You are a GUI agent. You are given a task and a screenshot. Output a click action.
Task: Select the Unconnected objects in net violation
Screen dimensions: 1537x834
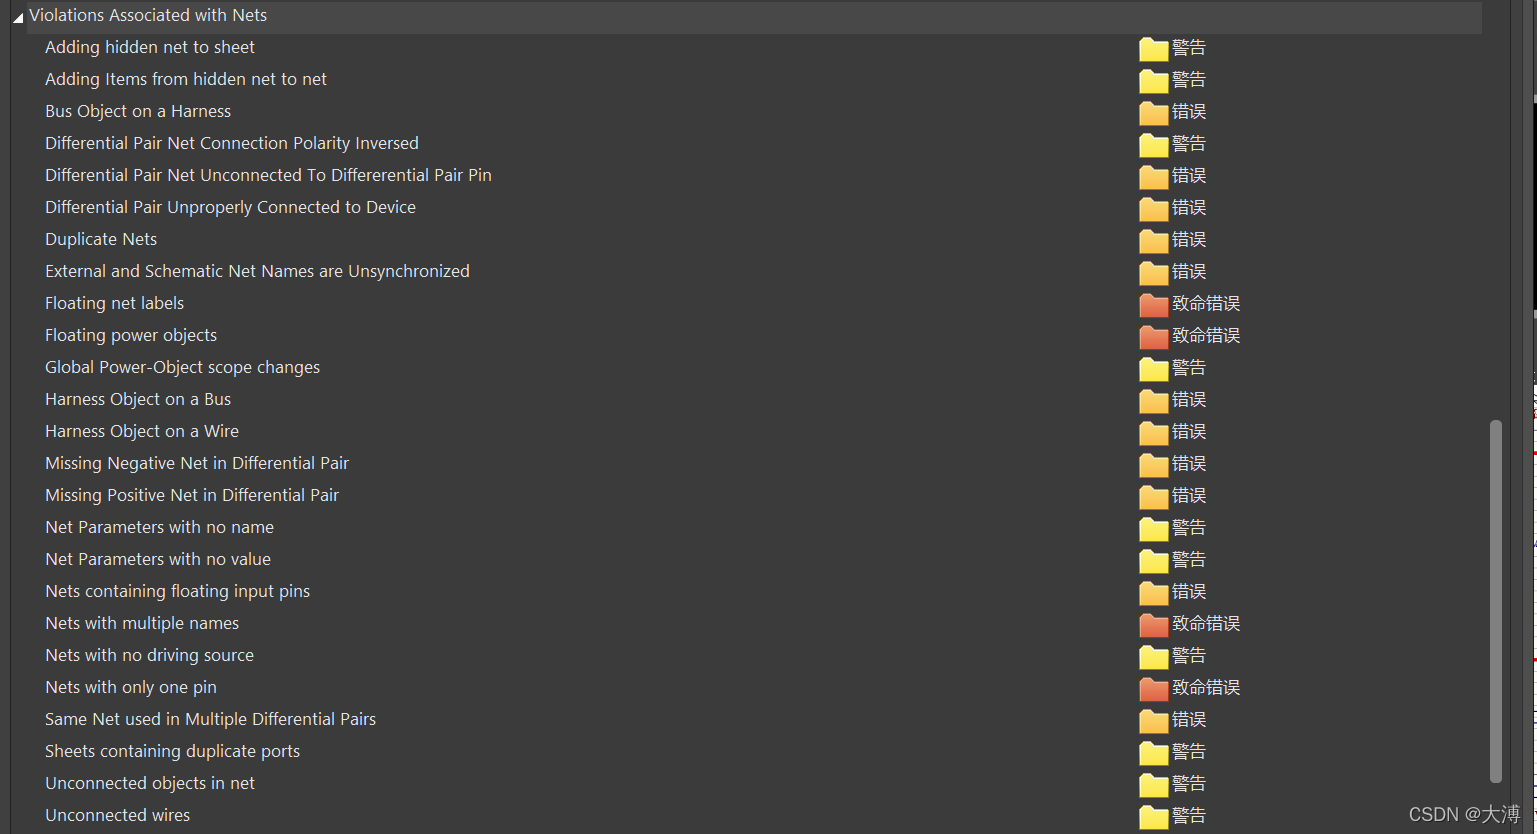click(150, 783)
